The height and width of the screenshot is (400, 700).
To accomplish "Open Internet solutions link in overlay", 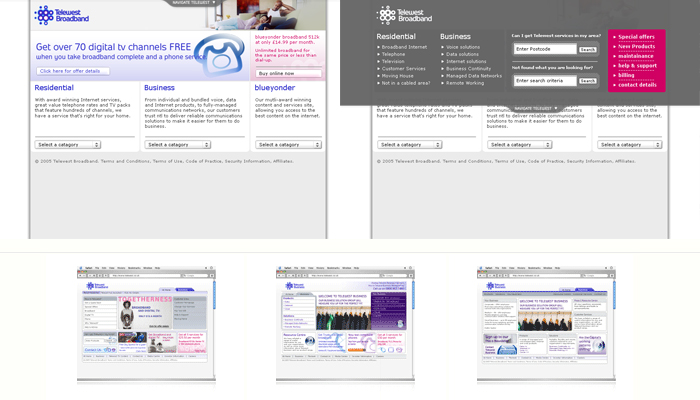I will click(x=466, y=61).
